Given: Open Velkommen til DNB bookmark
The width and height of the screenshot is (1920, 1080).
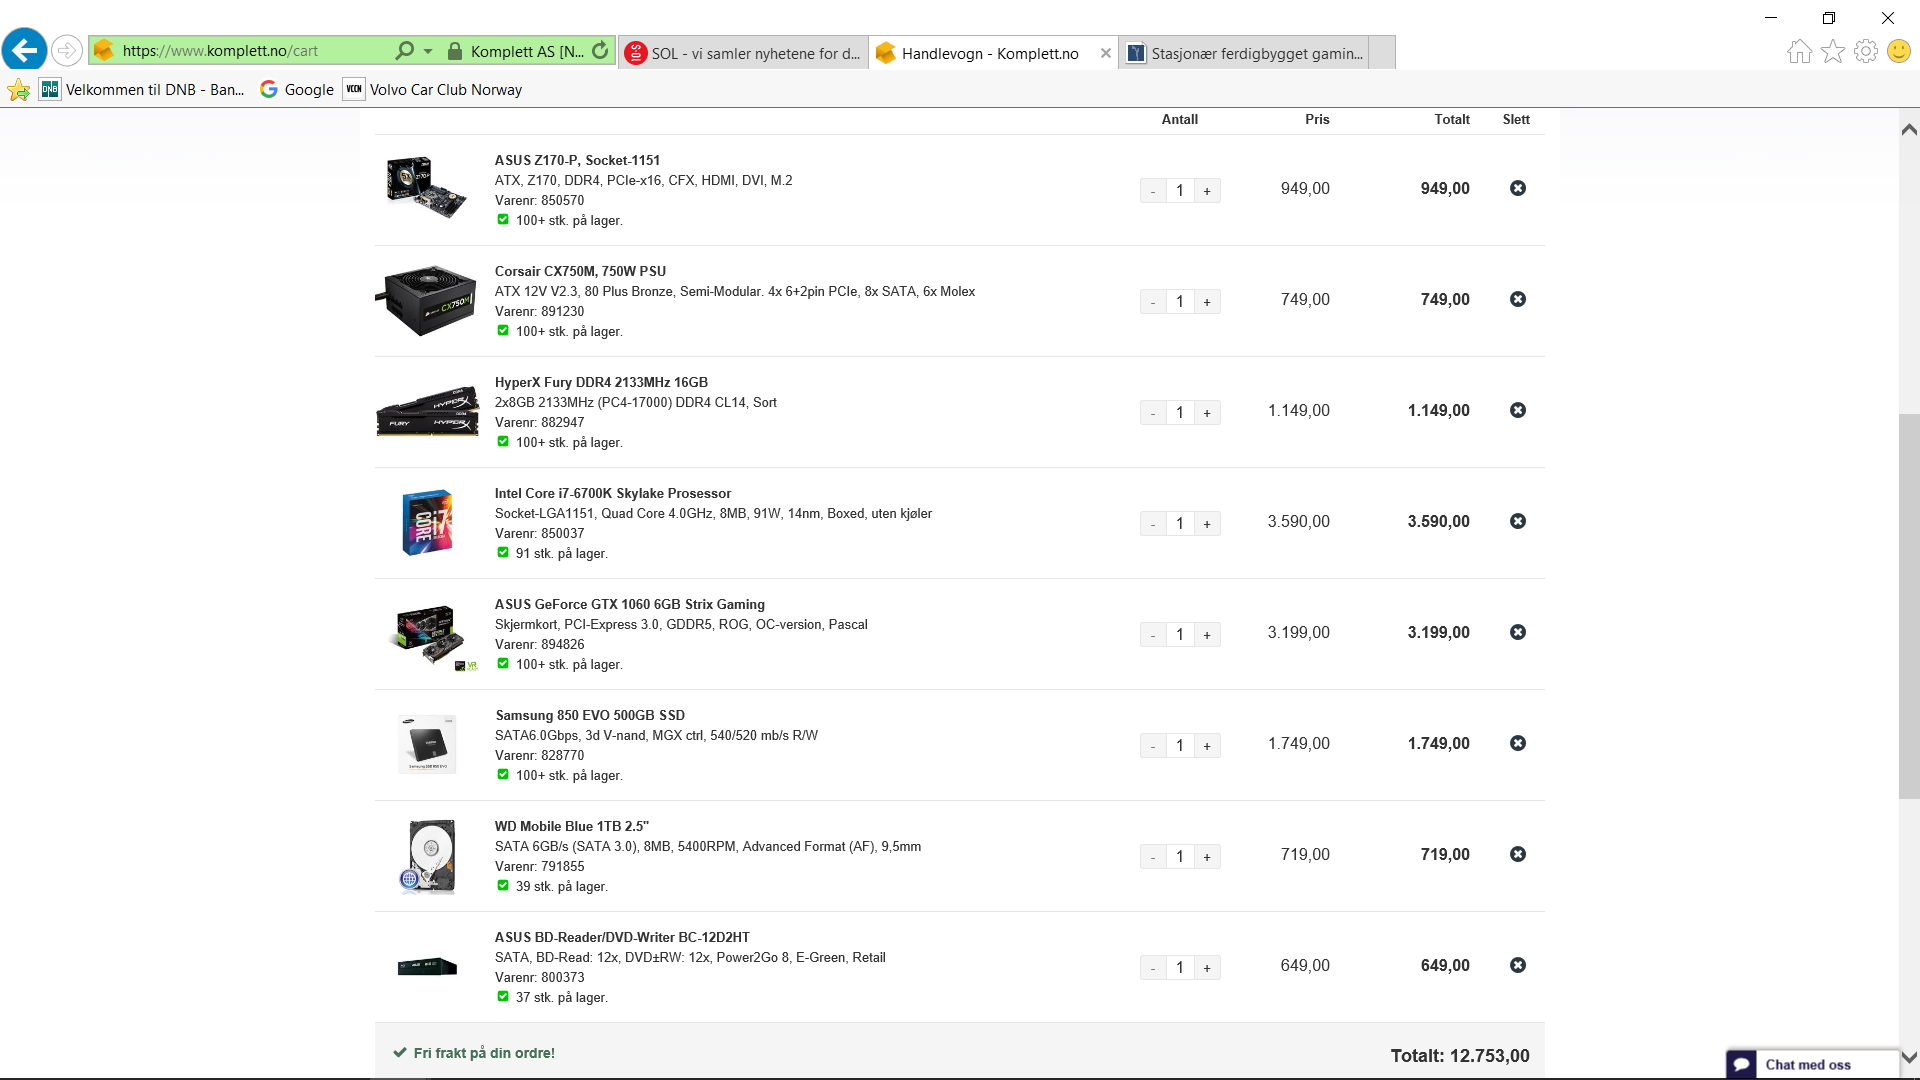Looking at the screenshot, I should 142,90.
